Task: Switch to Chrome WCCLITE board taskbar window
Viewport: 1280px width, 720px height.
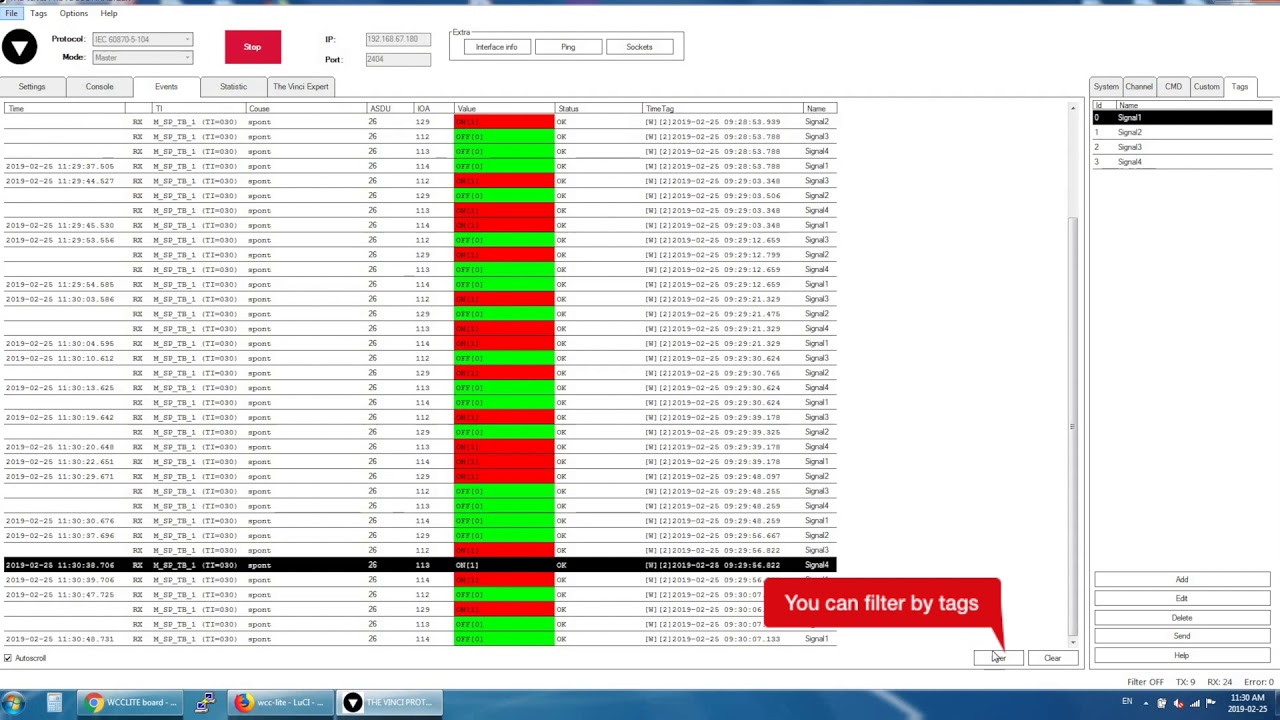Action: pyautogui.click(x=132, y=703)
